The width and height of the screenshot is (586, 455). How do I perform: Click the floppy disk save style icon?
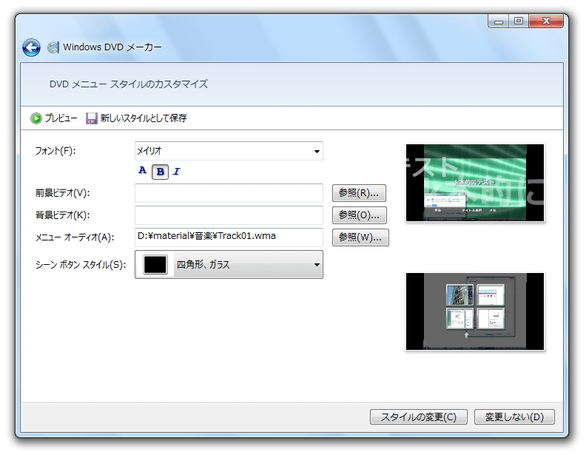pyautogui.click(x=91, y=119)
